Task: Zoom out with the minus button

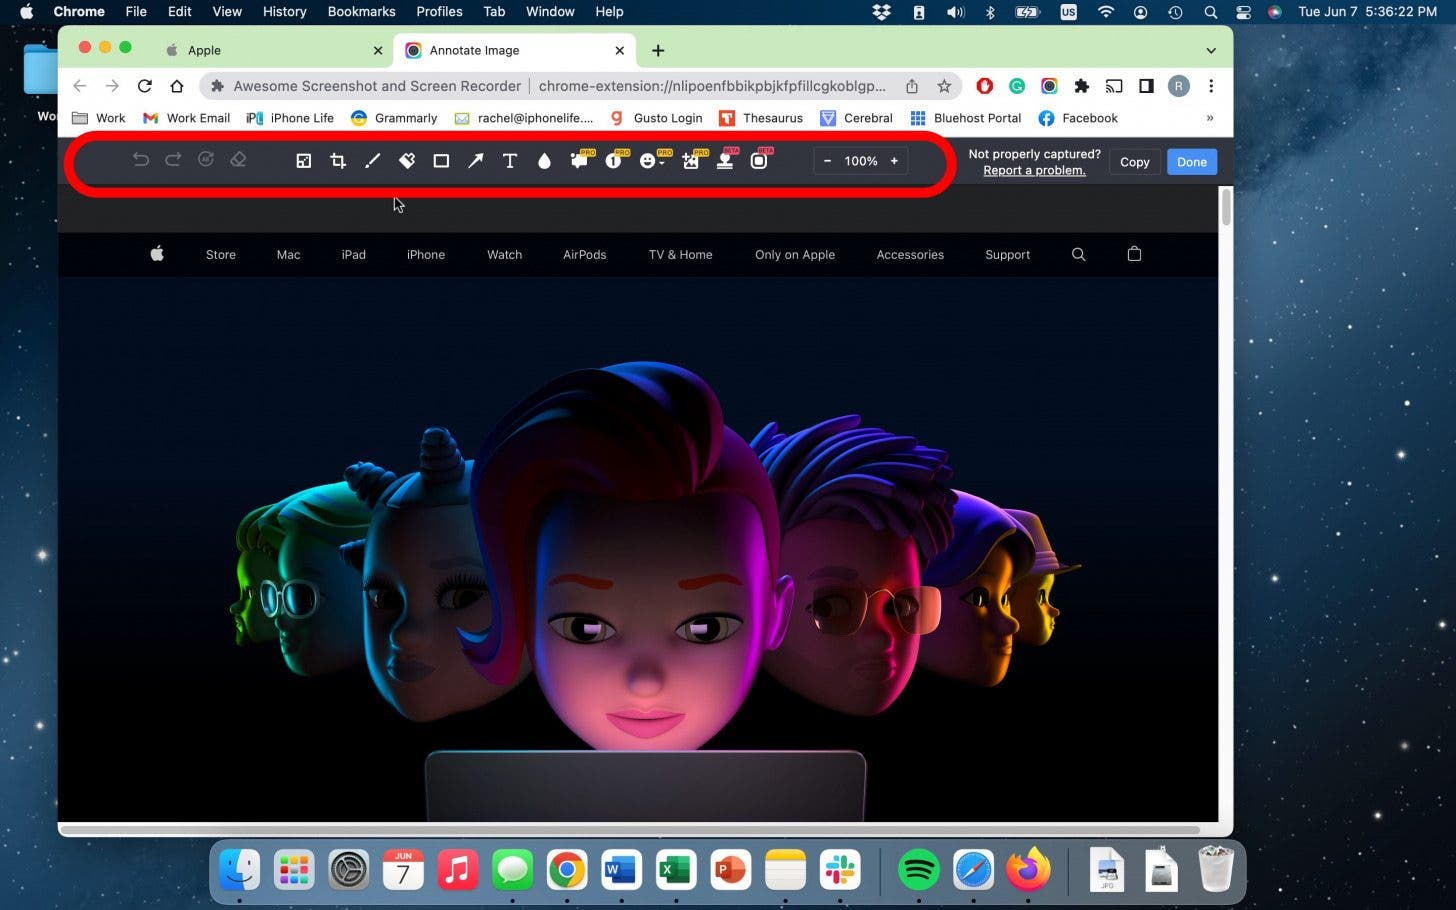Action: (827, 161)
